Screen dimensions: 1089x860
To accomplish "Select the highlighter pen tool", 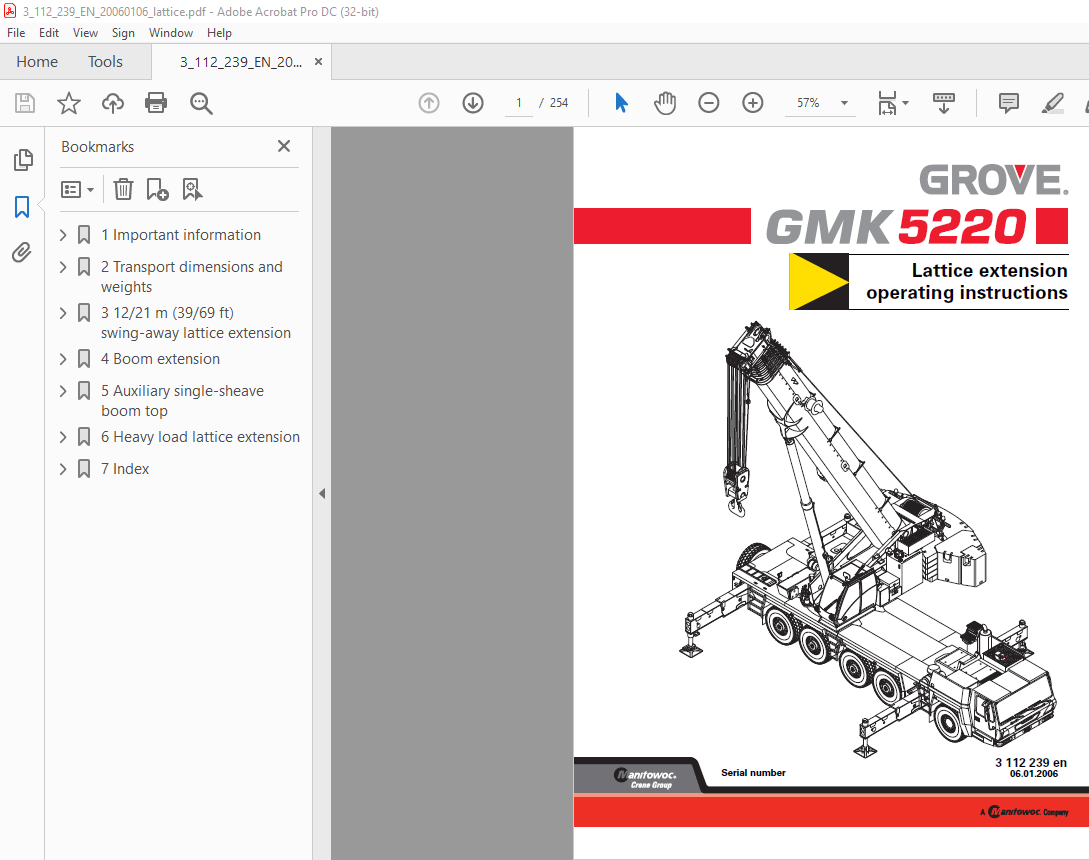I will pyautogui.click(x=1053, y=103).
